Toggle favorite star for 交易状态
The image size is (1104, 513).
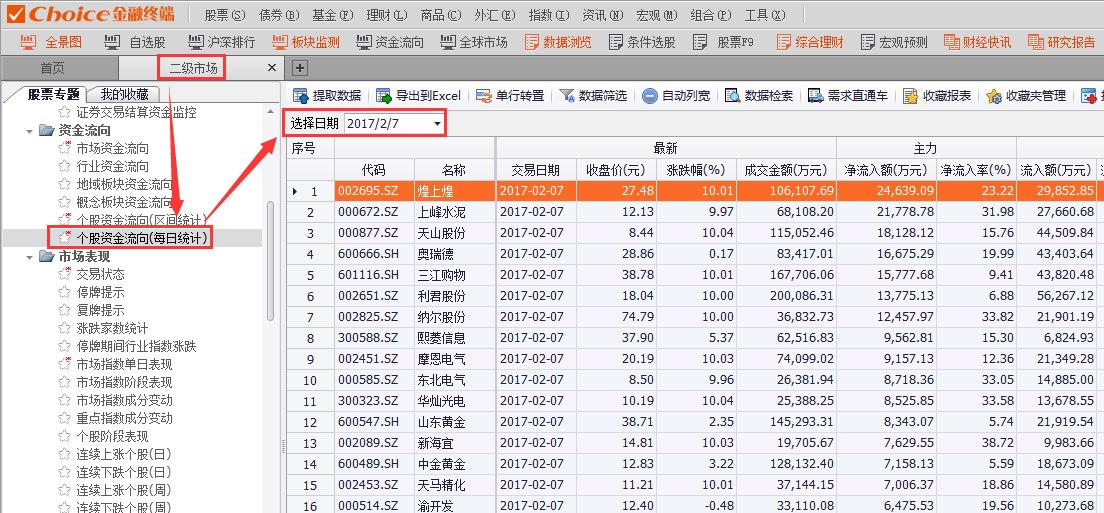[x=65, y=274]
